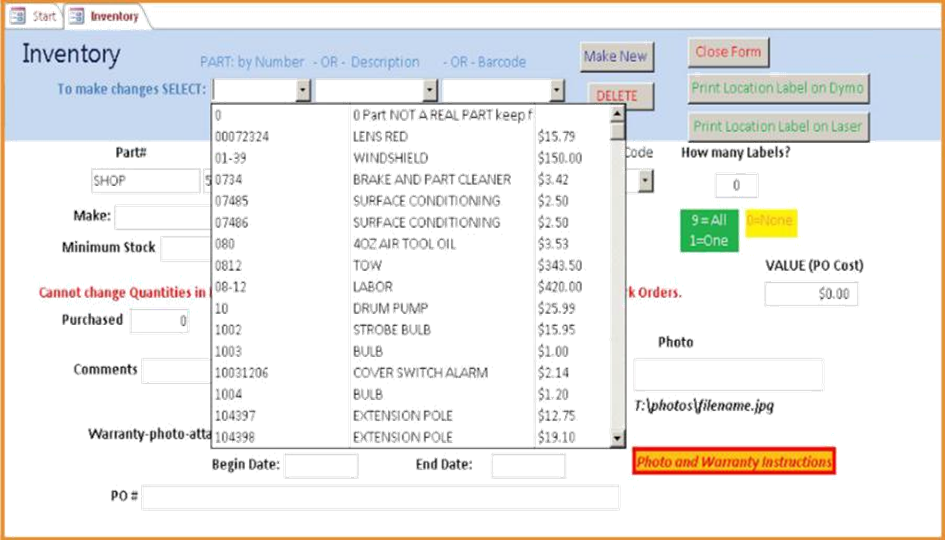The width and height of the screenshot is (945, 540).
Task: Click the Photo filename field
Action: coord(728,374)
